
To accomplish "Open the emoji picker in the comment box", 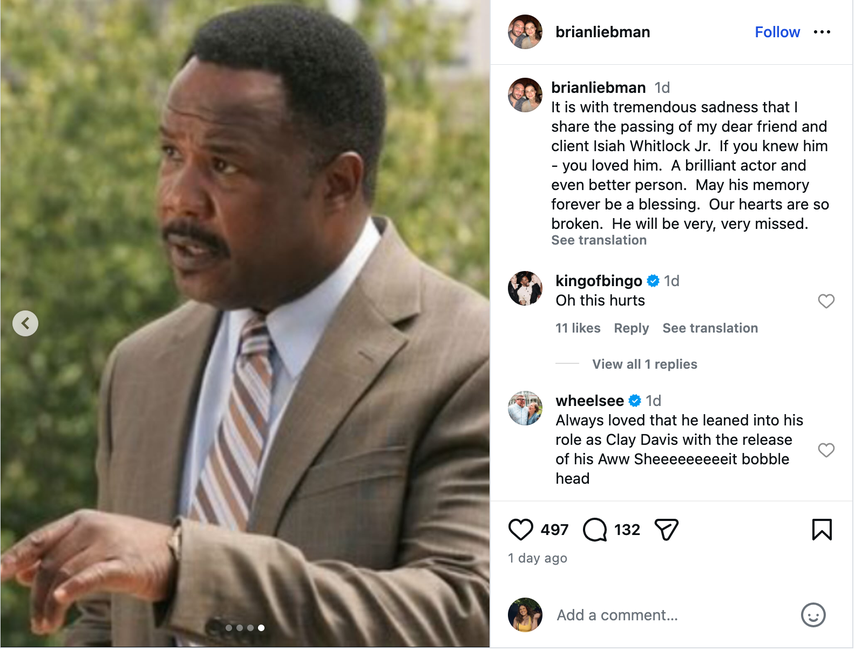I will coord(813,614).
